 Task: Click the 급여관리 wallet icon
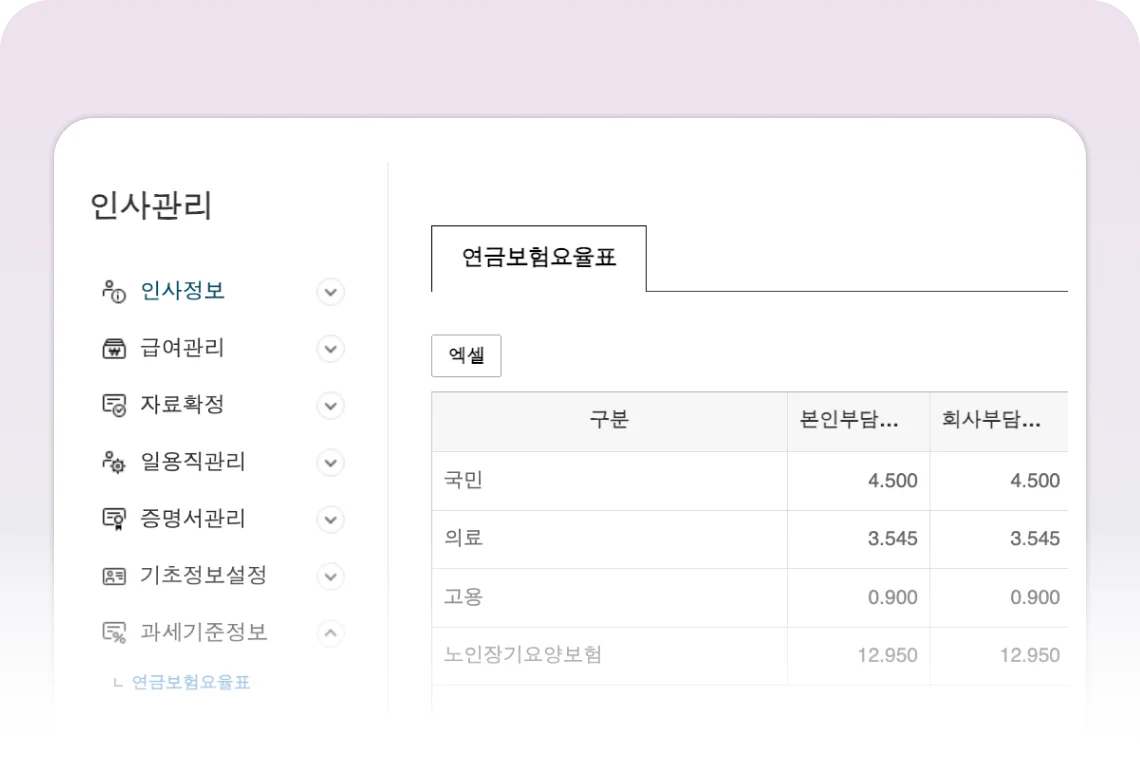pyautogui.click(x=113, y=349)
